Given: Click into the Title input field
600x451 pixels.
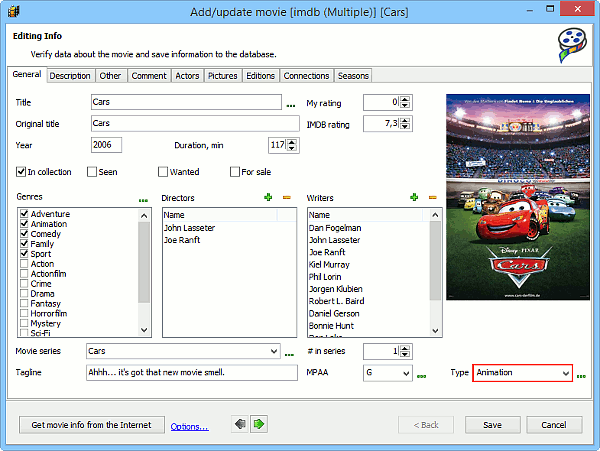Looking at the screenshot, I should pos(186,102).
